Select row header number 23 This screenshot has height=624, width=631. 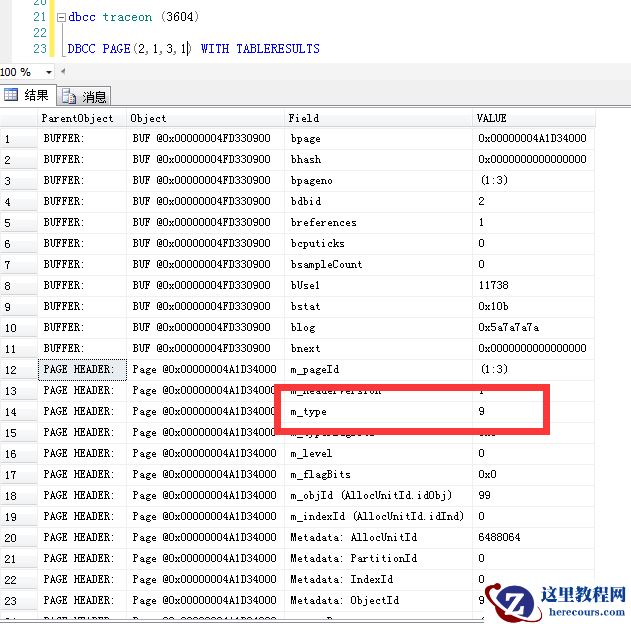pos(19,601)
